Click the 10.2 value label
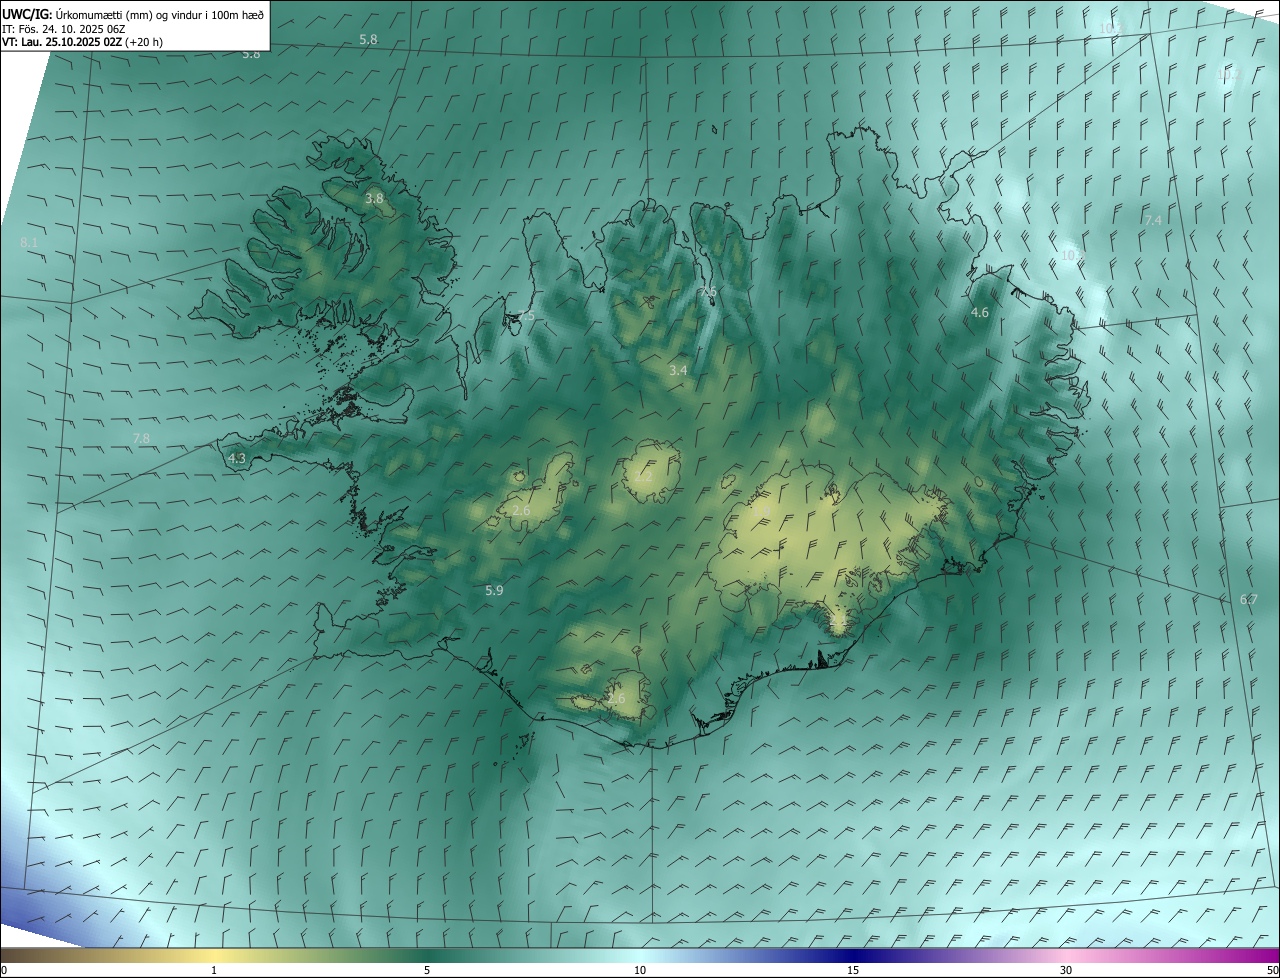The image size is (1280, 978). coord(1228,74)
